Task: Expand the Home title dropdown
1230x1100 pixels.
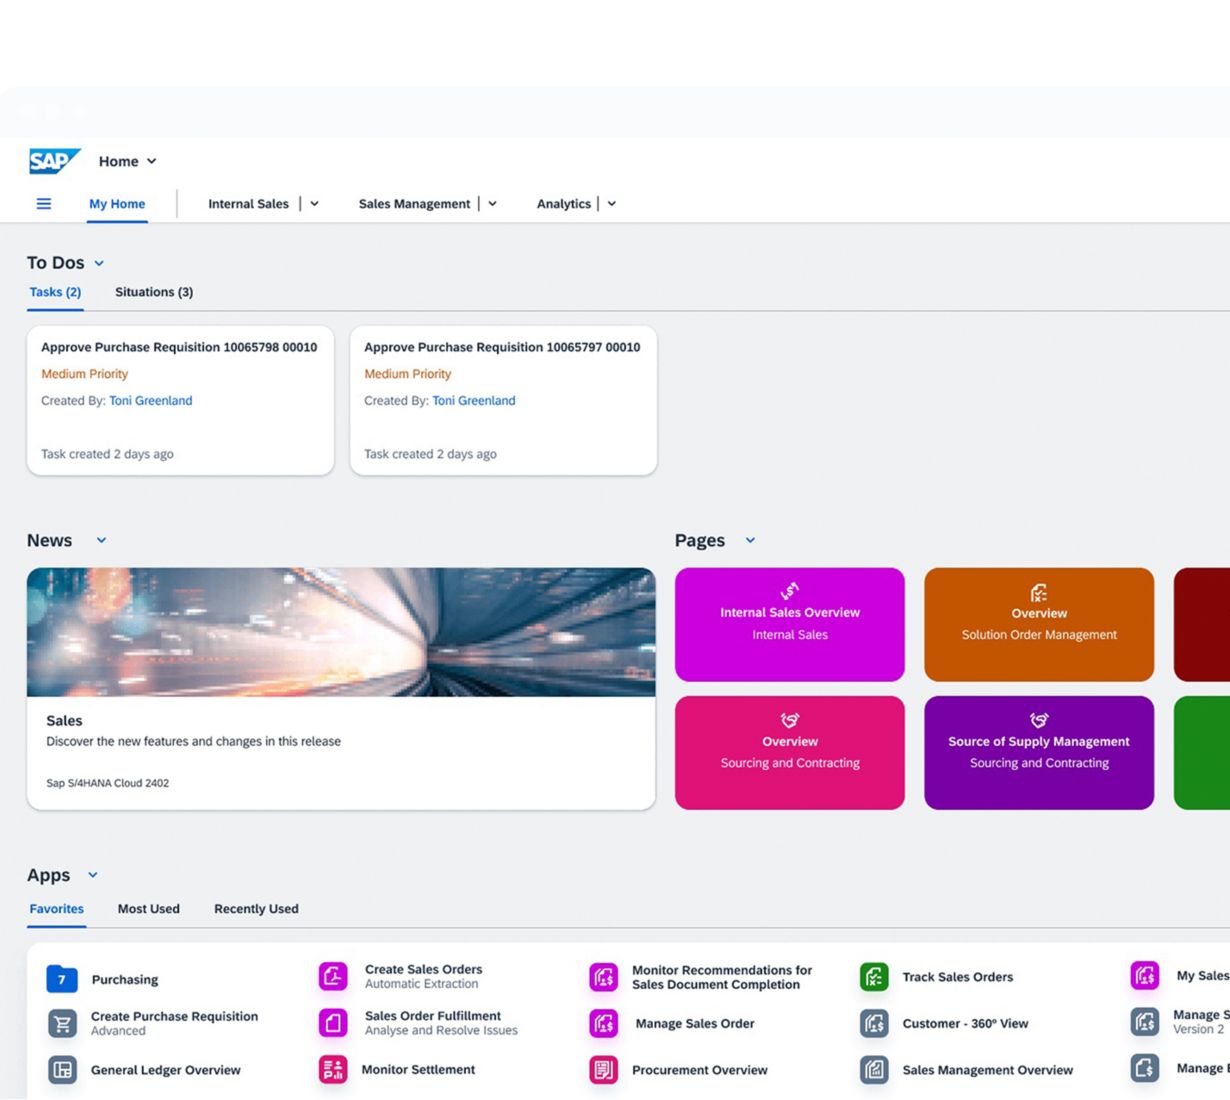Action: point(152,161)
